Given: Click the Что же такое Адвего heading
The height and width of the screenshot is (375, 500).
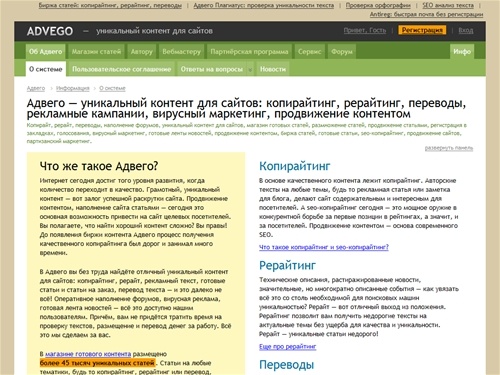Looking at the screenshot, I should [99, 166].
